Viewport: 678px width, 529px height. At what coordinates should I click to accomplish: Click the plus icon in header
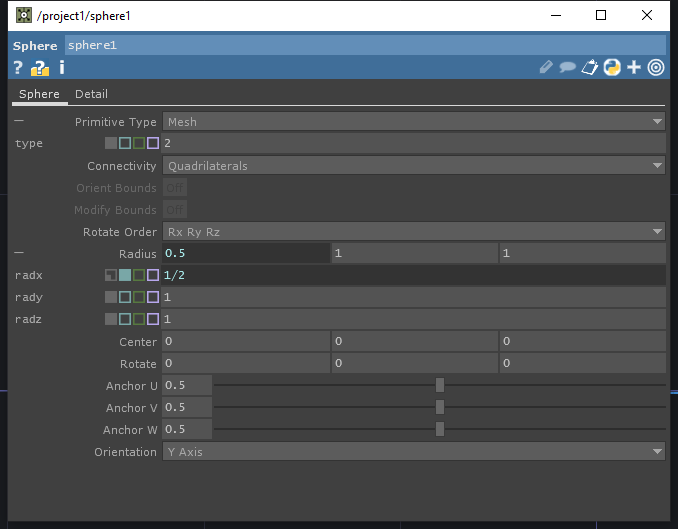(x=634, y=68)
